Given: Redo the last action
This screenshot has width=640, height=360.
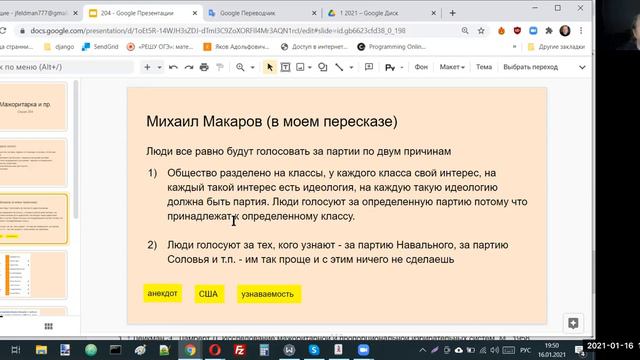Looking at the screenshot, I should [189, 67].
